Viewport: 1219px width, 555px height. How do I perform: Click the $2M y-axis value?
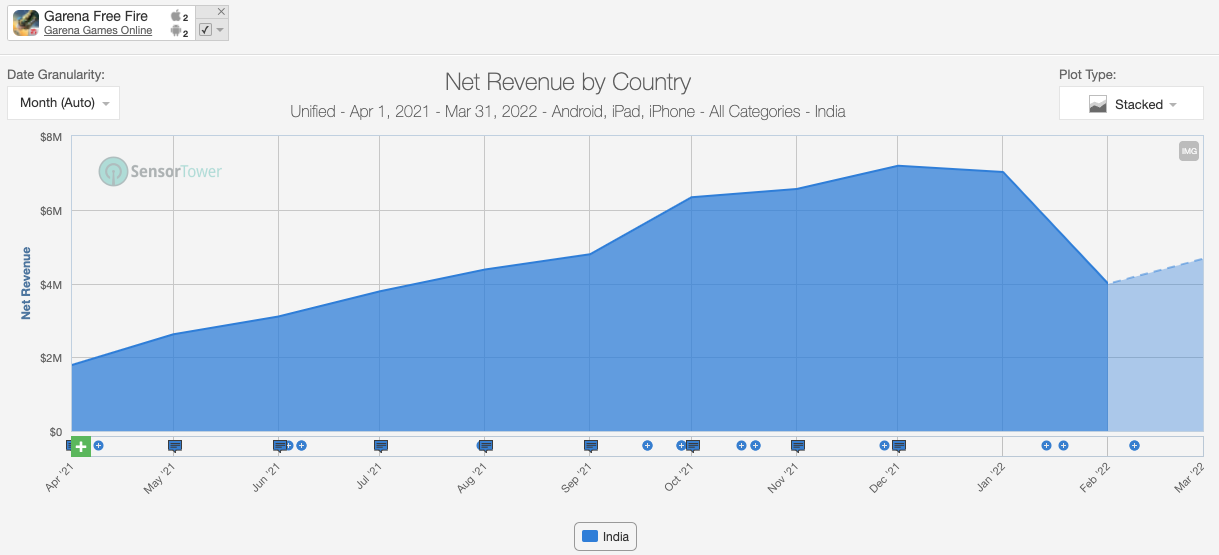pos(50,358)
